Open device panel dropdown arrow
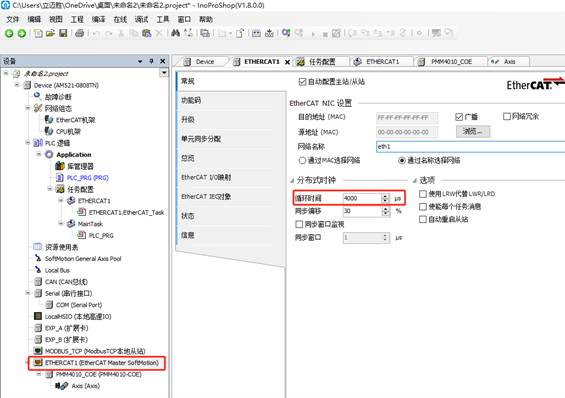Screen dimensions: 565x398 (140, 62)
